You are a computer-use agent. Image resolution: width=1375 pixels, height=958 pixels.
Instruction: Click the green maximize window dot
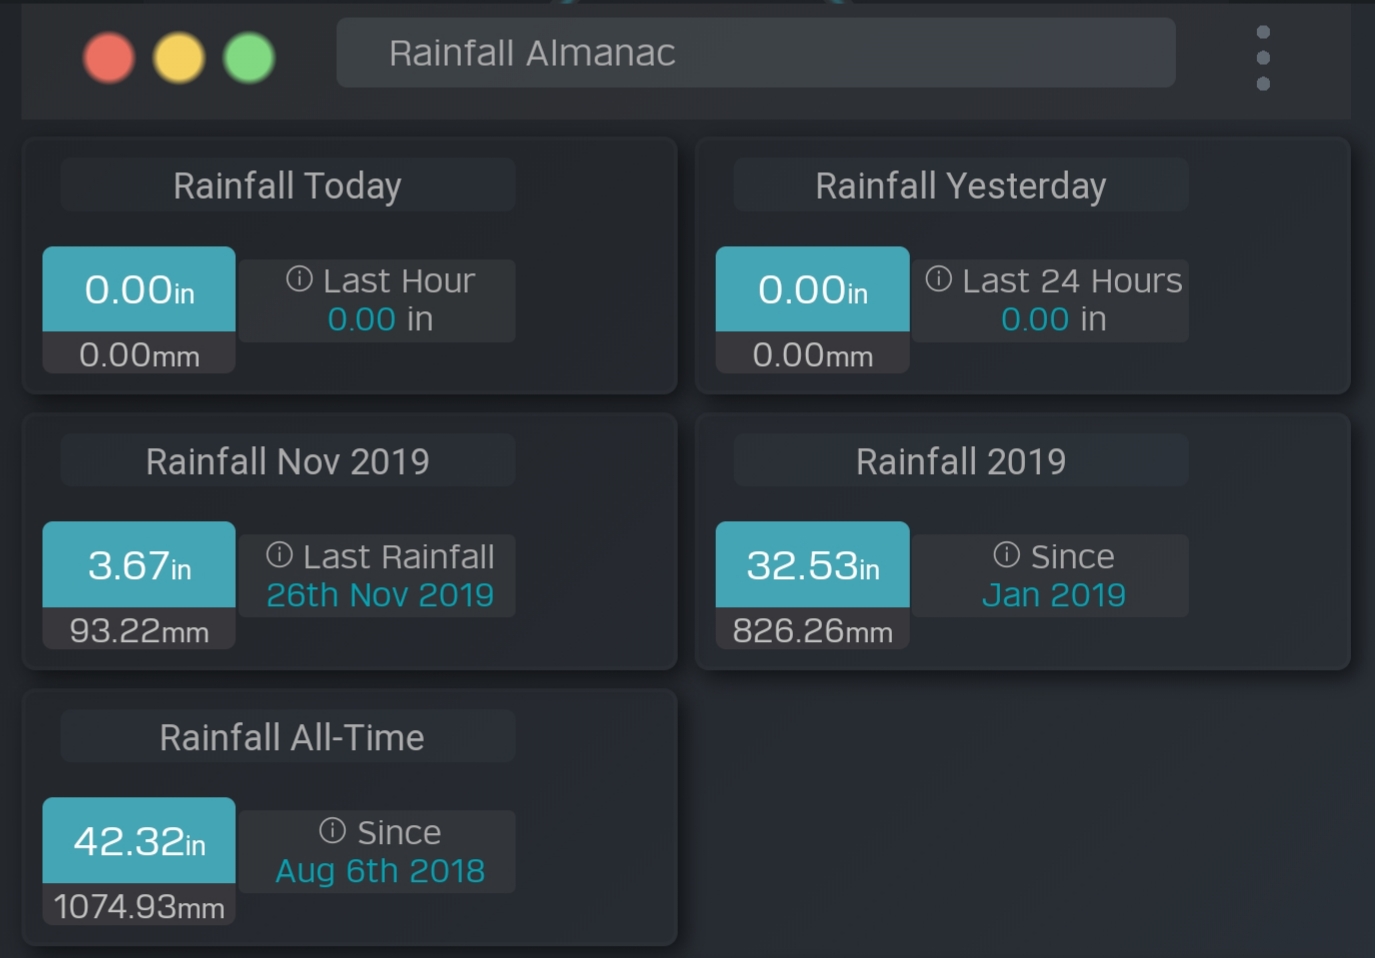(x=249, y=58)
